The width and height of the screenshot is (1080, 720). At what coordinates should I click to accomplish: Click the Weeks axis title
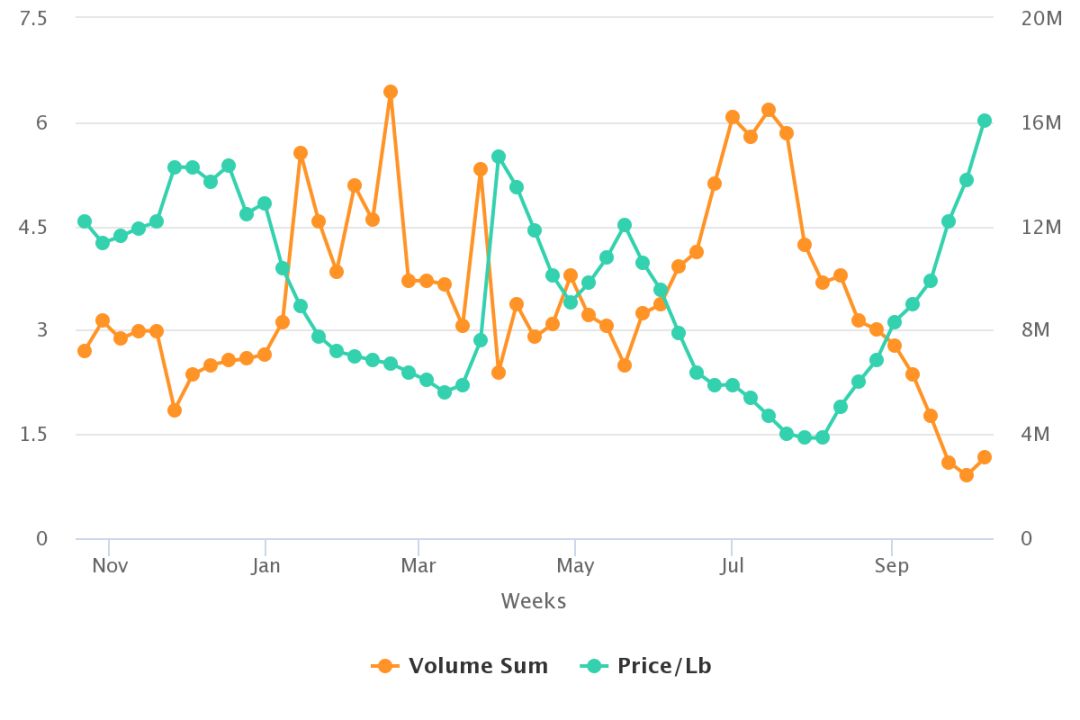pos(533,601)
